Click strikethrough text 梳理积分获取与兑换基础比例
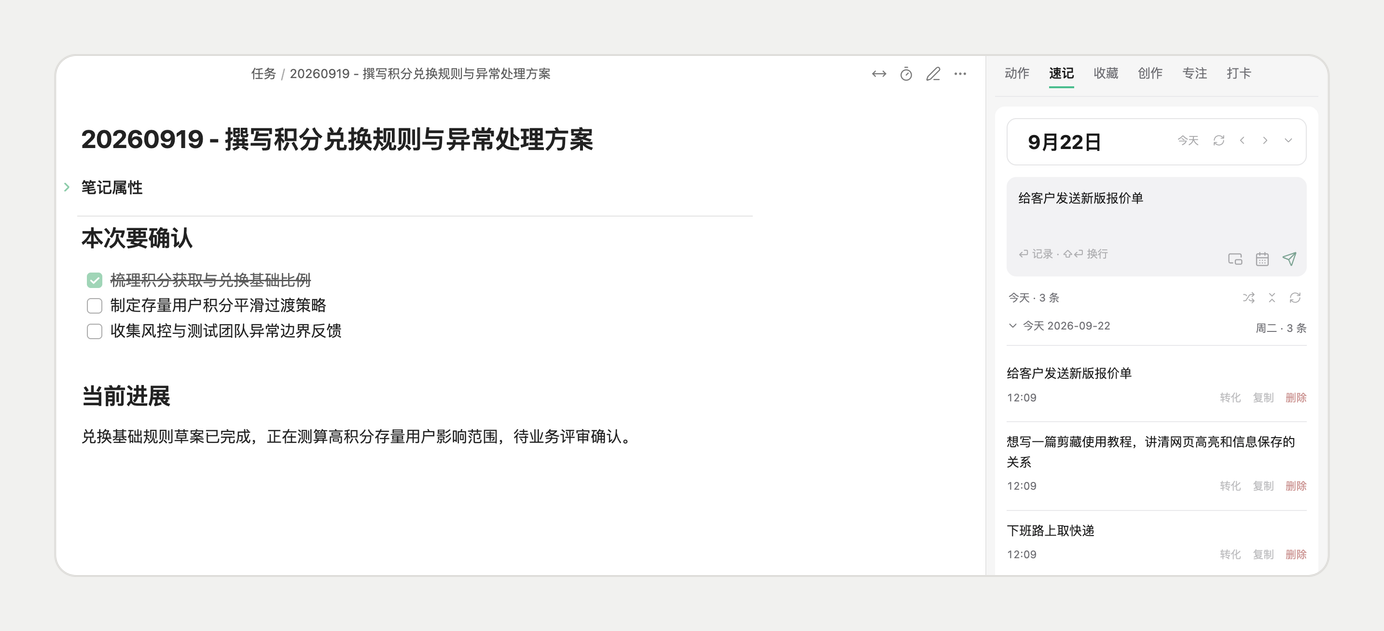Image resolution: width=1384 pixels, height=631 pixels. (211, 281)
